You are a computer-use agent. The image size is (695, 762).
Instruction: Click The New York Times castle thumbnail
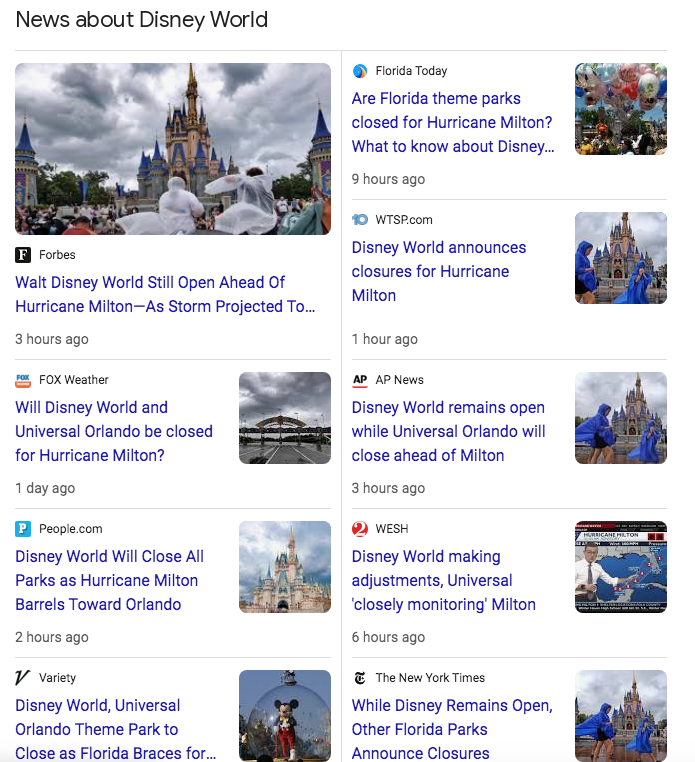point(621,715)
